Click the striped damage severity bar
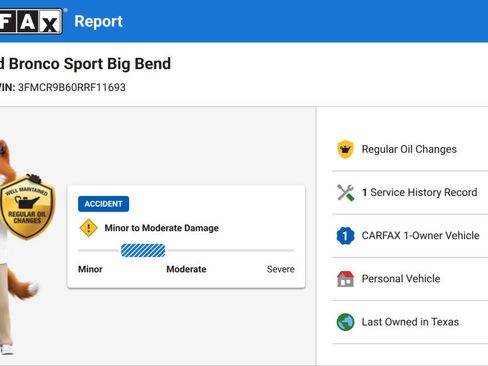 tap(143, 250)
